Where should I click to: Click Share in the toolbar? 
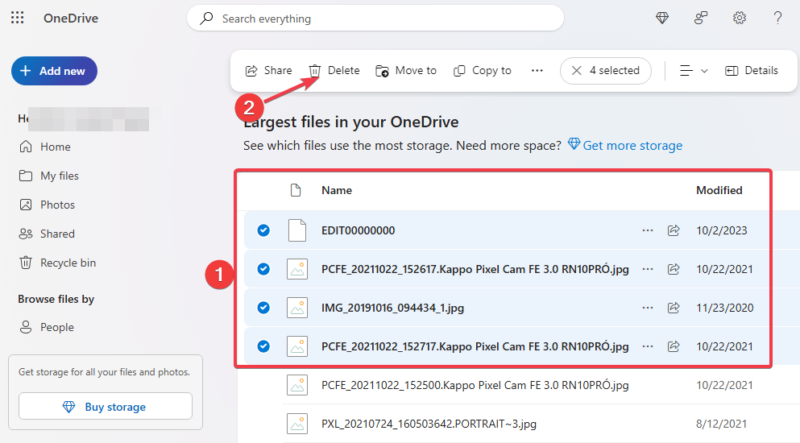pos(269,70)
